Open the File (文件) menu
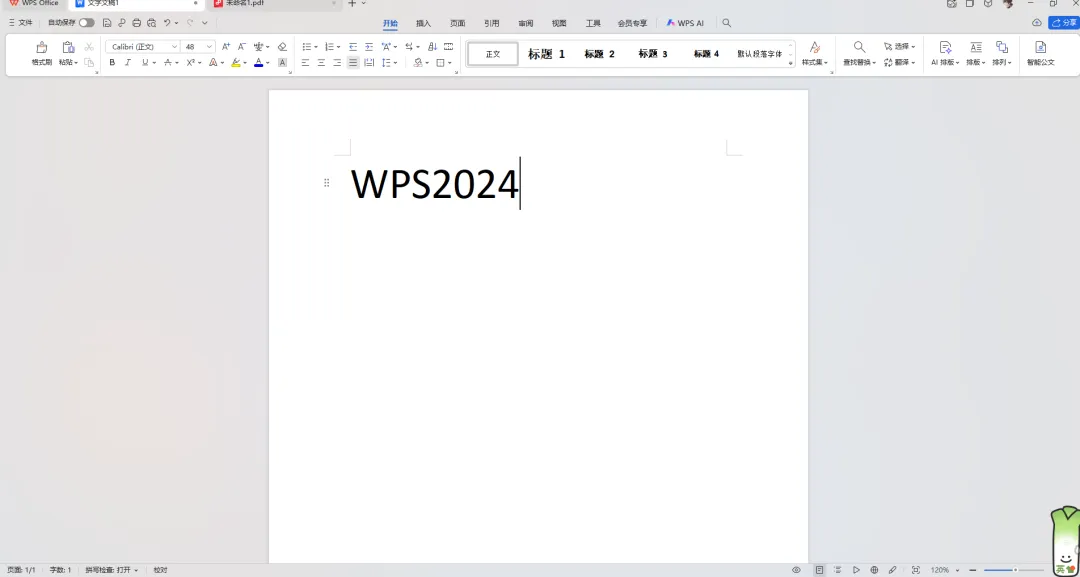1080x577 pixels. coord(21,23)
